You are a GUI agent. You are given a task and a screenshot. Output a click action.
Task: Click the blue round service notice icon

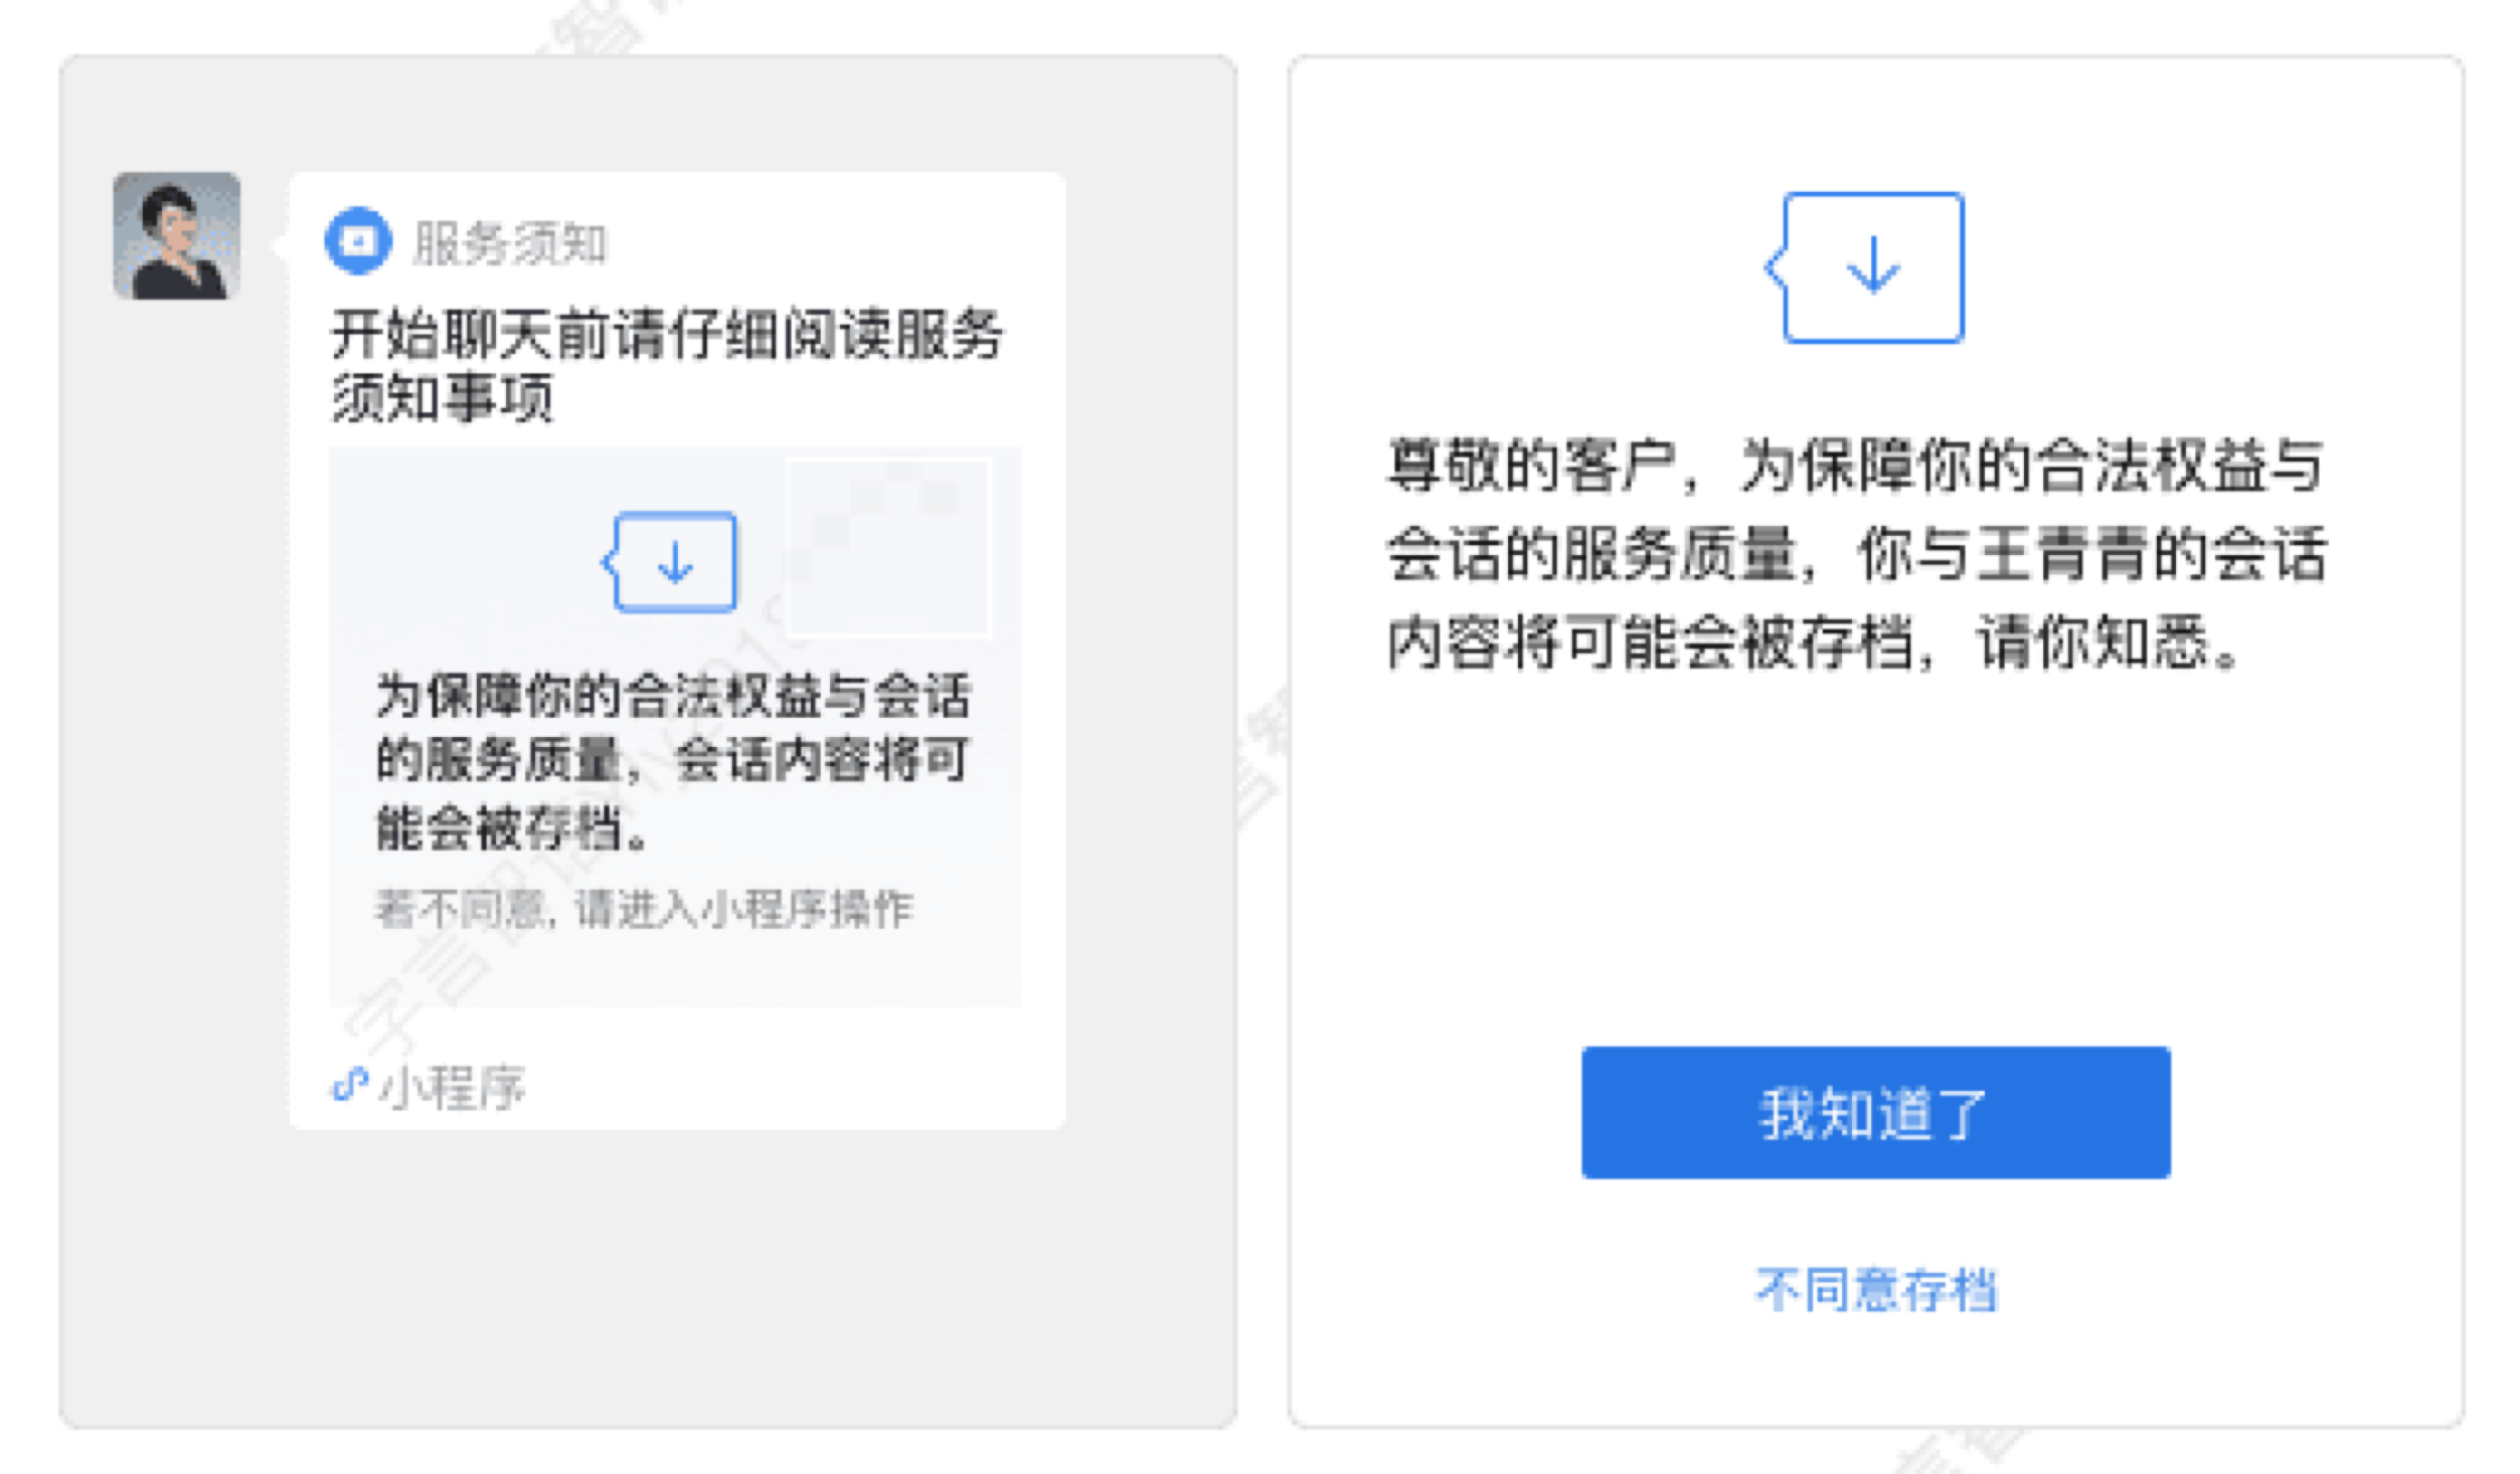358,241
